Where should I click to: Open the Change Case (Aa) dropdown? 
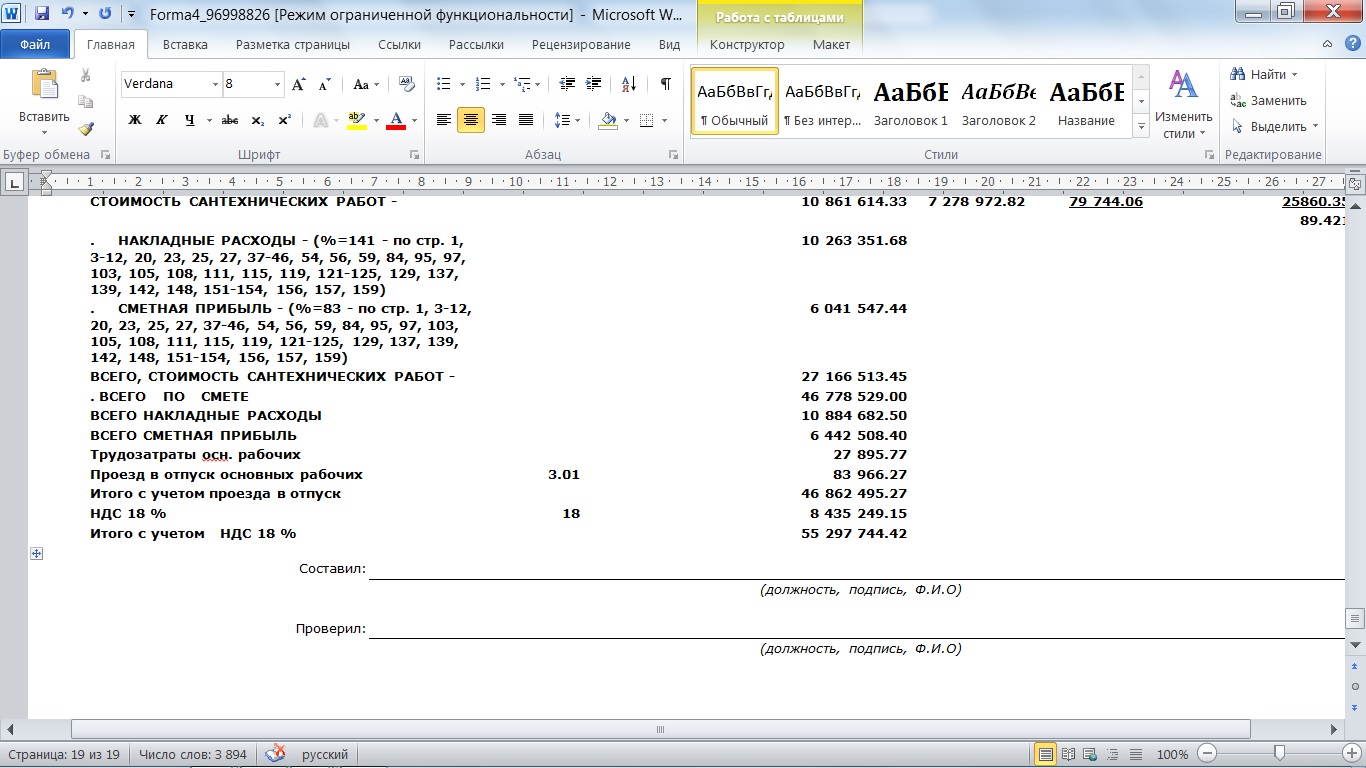366,84
